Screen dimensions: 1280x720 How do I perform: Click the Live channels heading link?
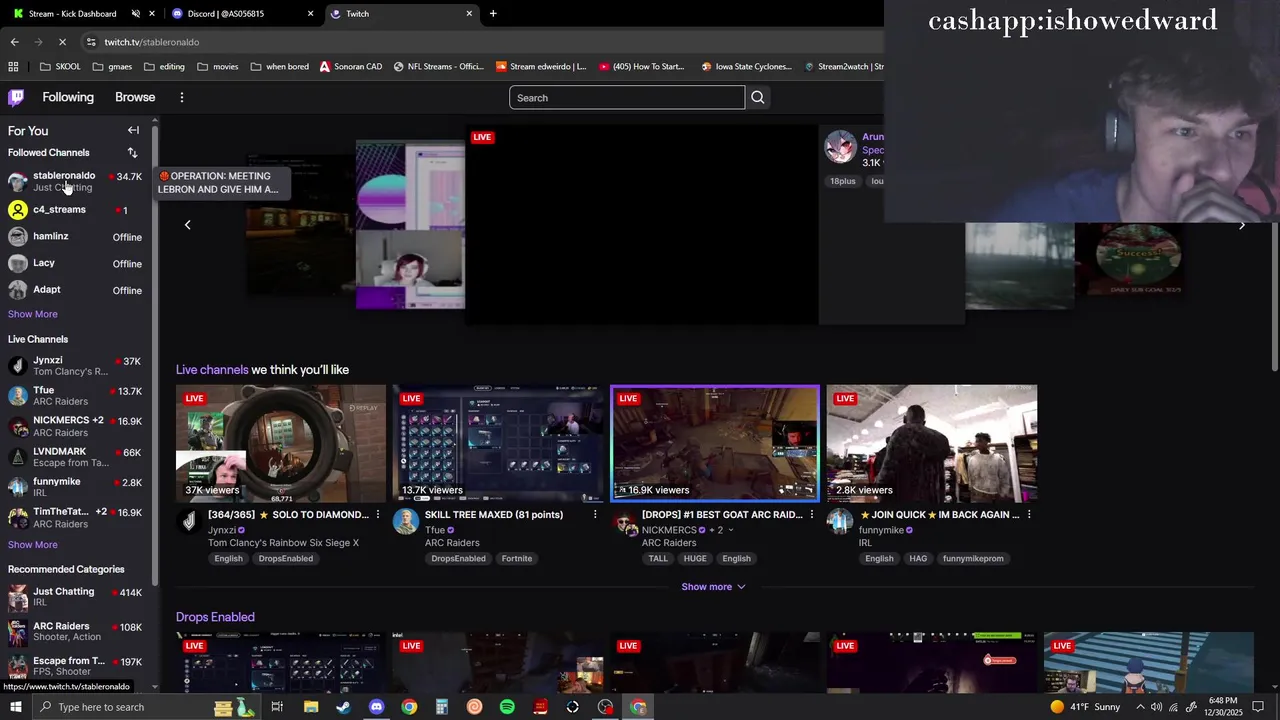(212, 370)
